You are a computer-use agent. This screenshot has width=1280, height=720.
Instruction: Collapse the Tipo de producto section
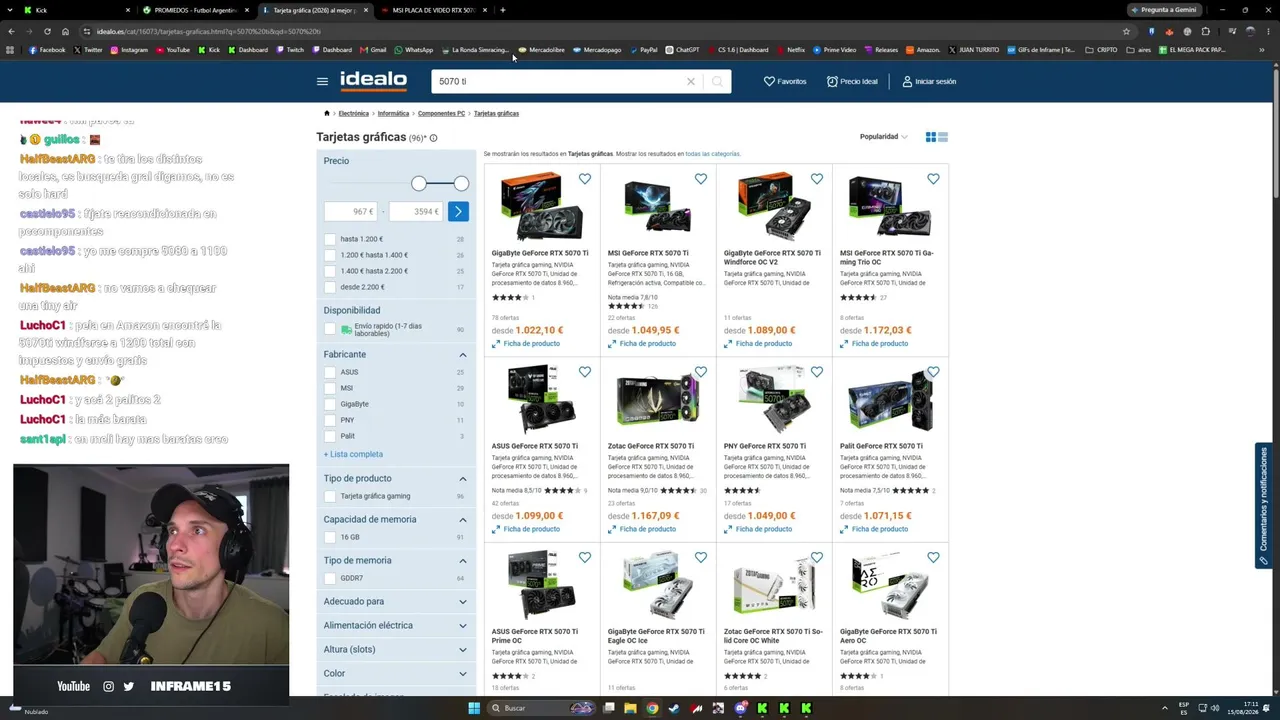[463, 479]
